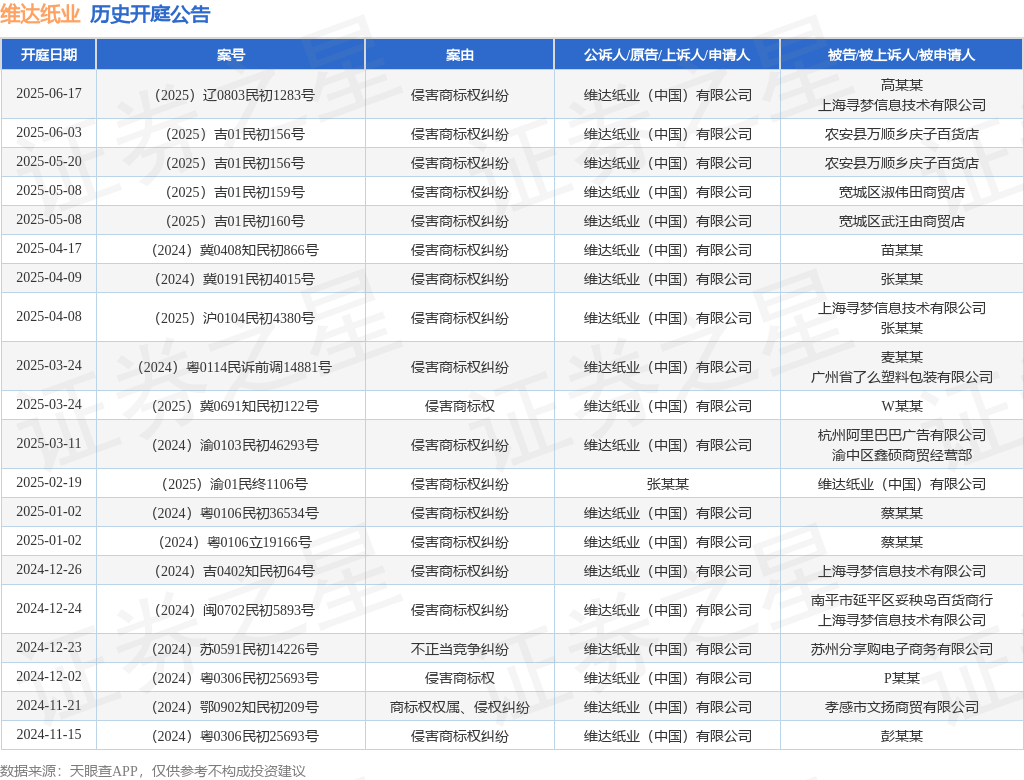Select case number (2024)冀0191民初4015号
Screen dimensions: 1024x780
pyautogui.click(x=234, y=279)
